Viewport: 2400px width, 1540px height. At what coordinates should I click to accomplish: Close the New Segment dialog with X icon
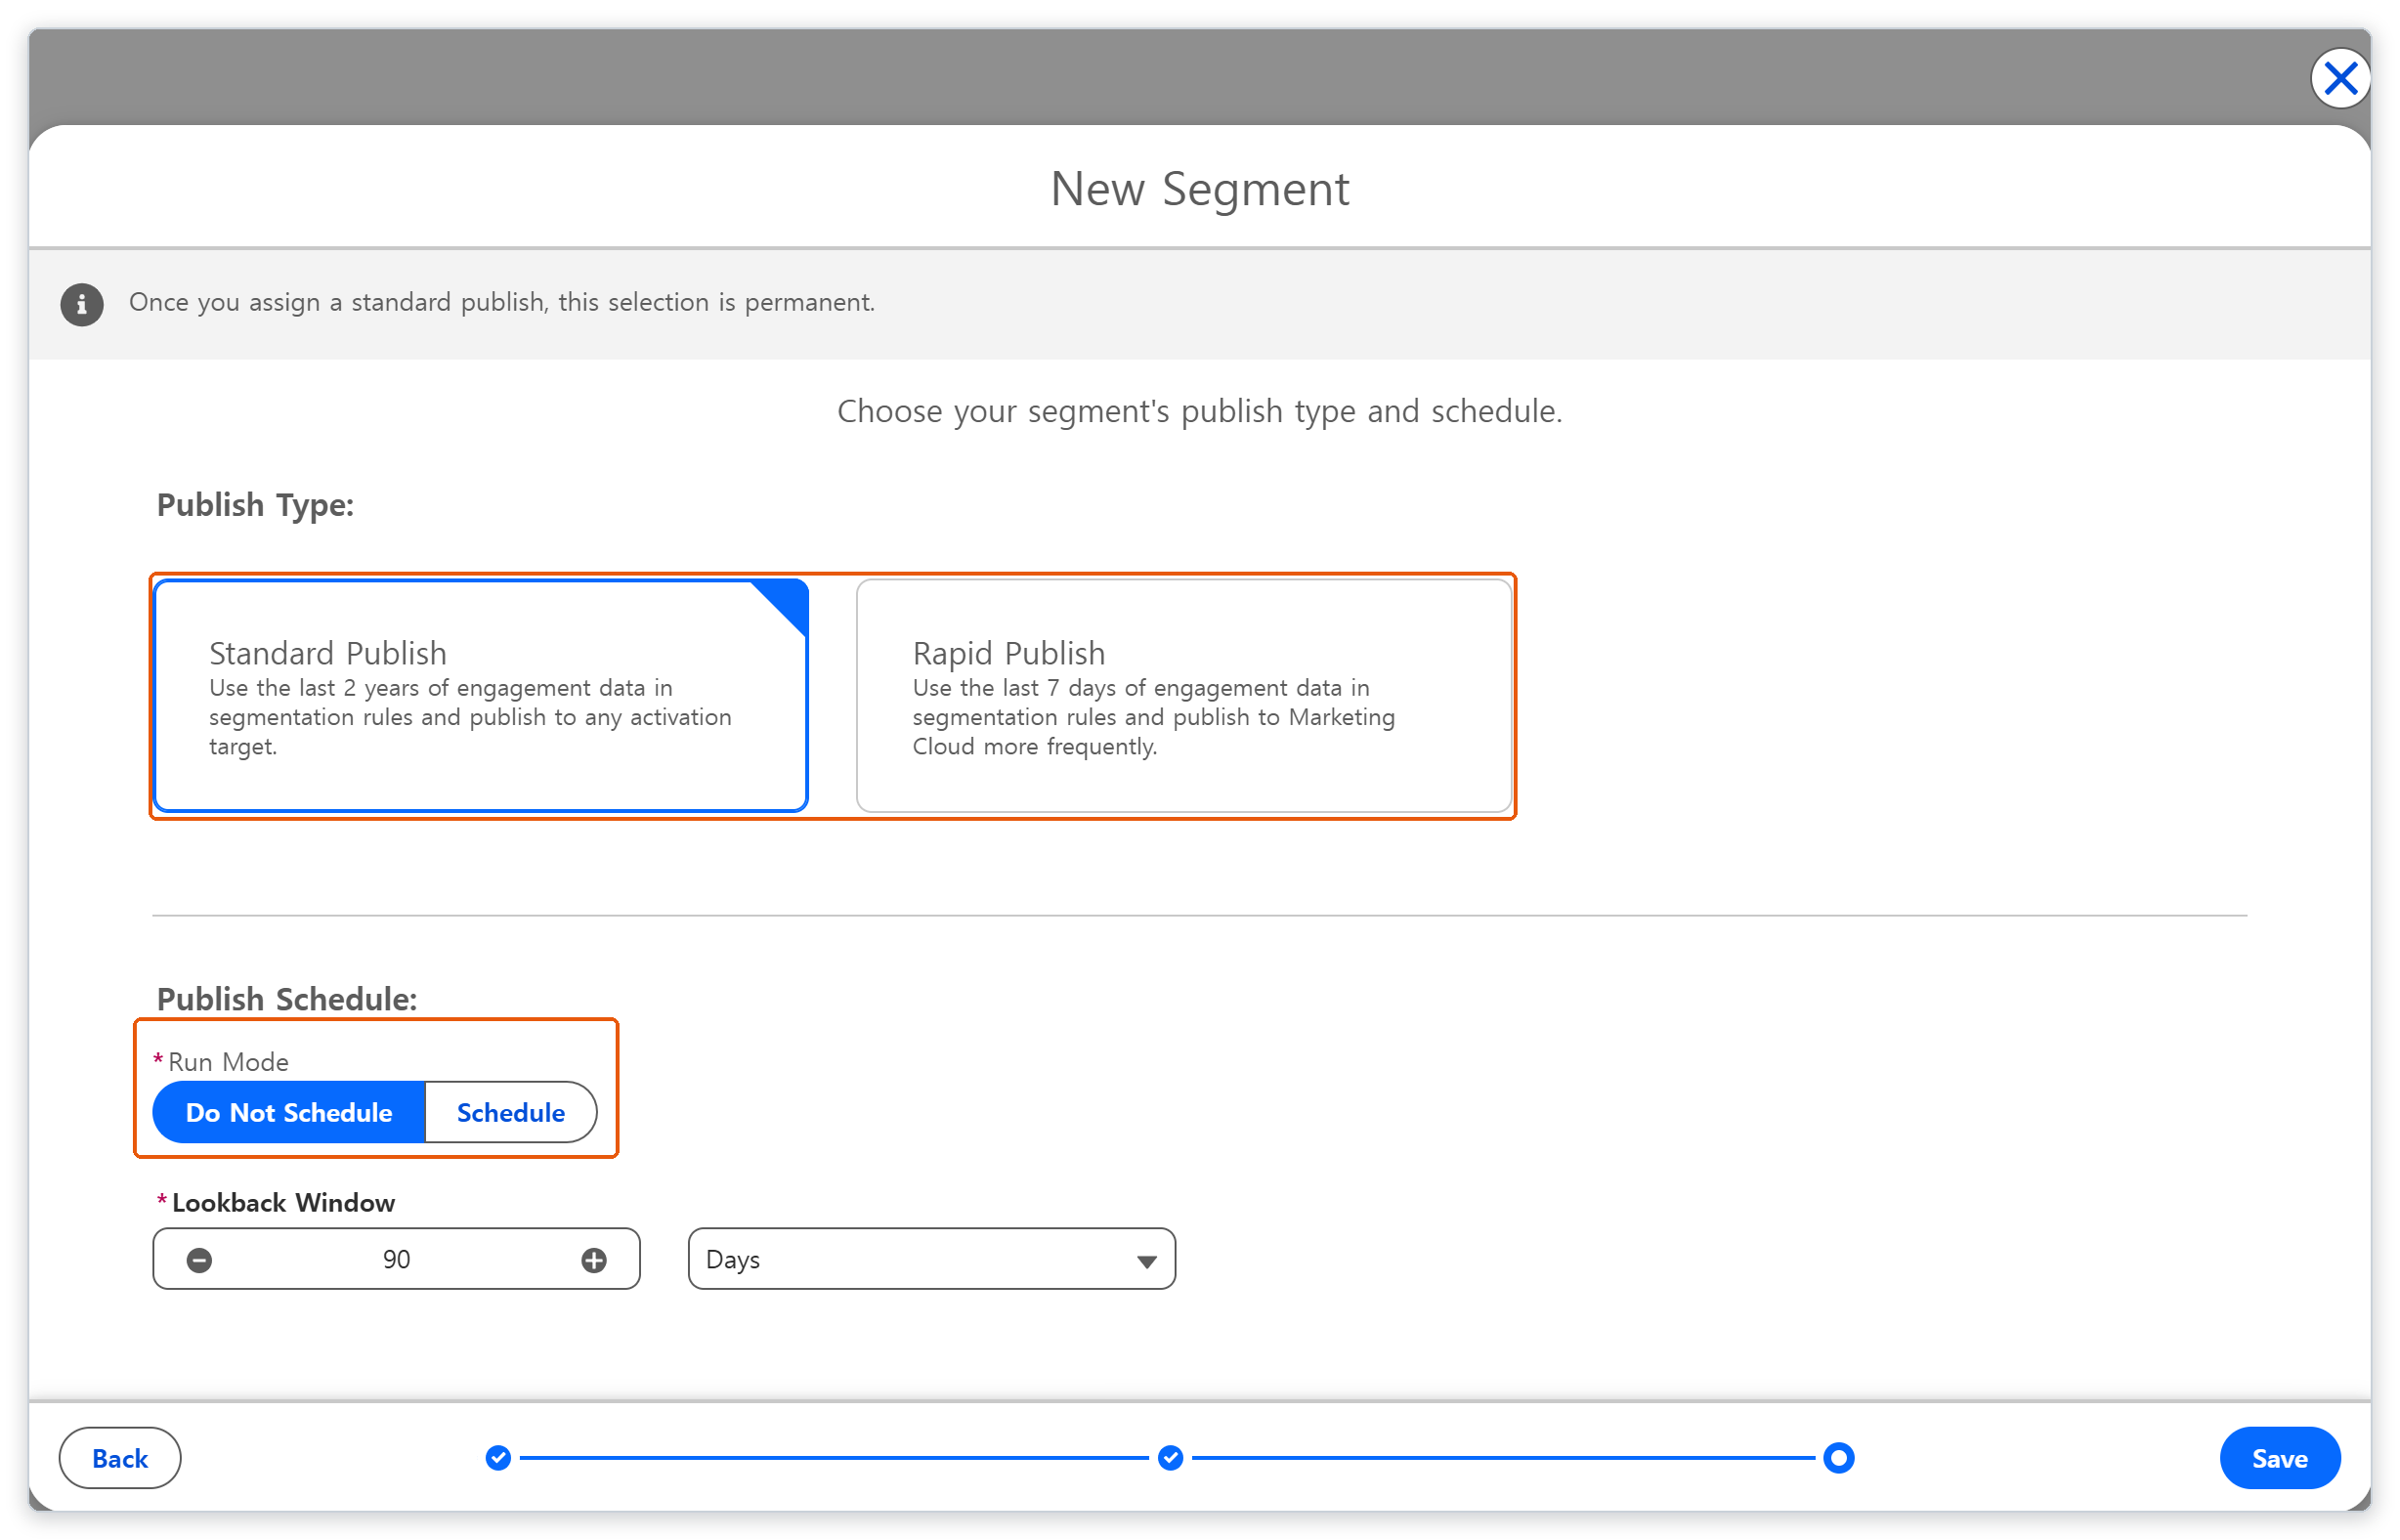coord(2339,78)
